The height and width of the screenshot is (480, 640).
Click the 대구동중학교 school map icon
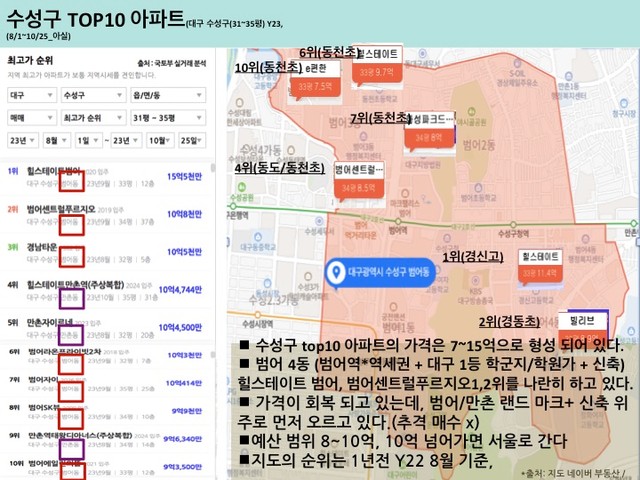(x=258, y=237)
